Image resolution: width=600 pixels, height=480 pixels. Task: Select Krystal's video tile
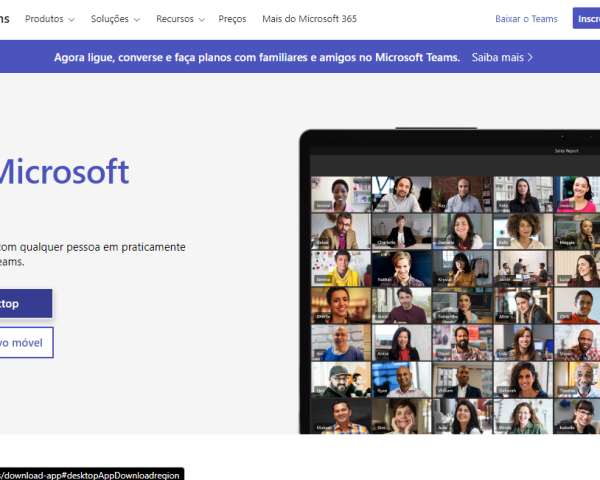[x=462, y=268]
